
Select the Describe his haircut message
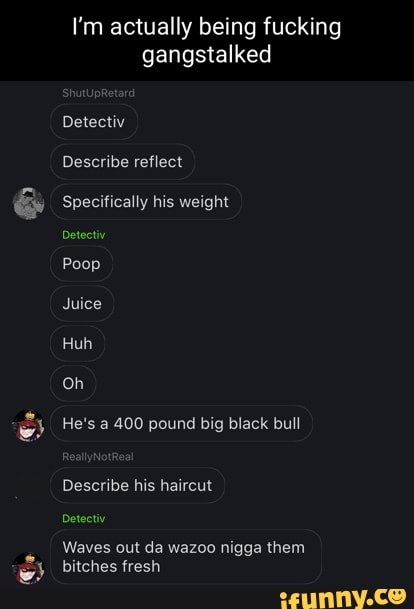(137, 485)
